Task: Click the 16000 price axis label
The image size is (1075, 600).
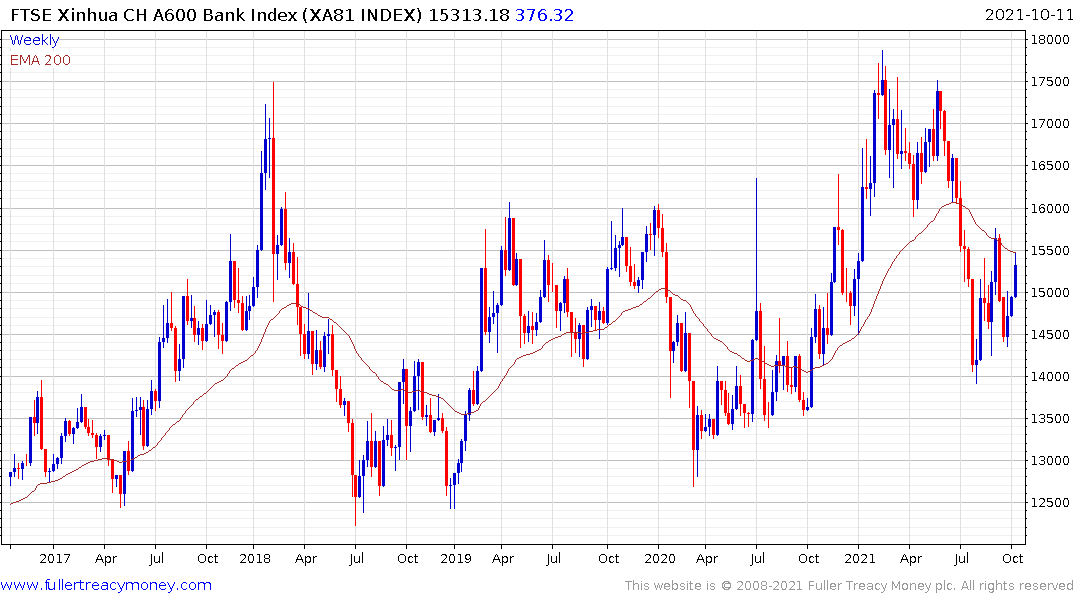Action: click(x=1050, y=208)
